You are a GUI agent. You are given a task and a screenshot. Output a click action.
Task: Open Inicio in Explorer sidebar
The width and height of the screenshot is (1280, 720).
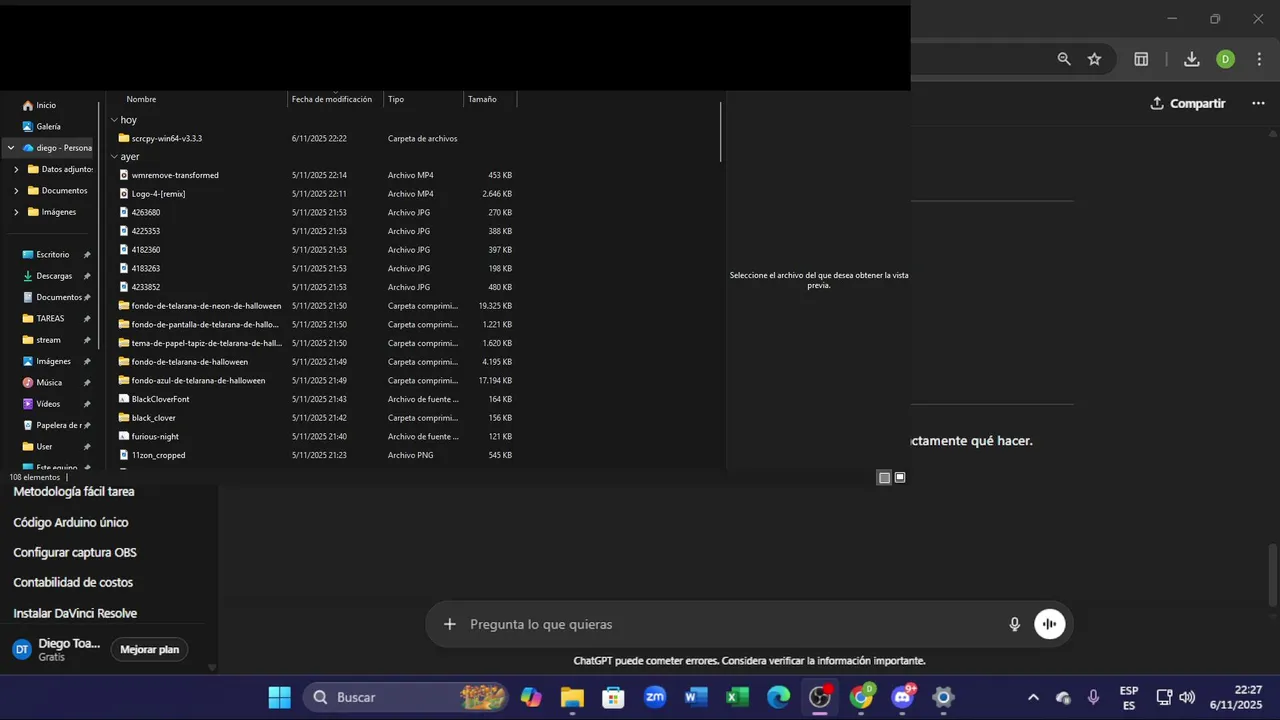(x=40, y=105)
